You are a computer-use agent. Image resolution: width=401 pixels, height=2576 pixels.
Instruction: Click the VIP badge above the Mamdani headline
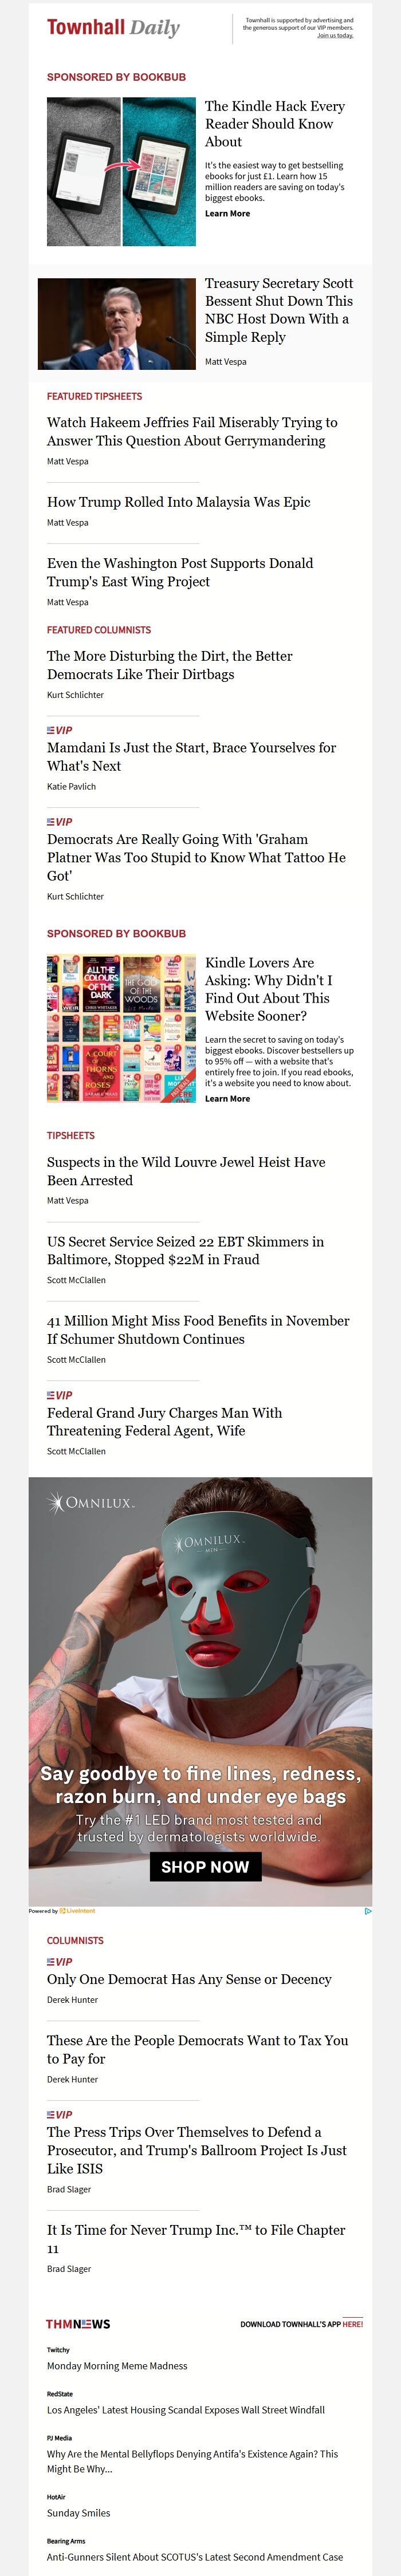tap(60, 730)
